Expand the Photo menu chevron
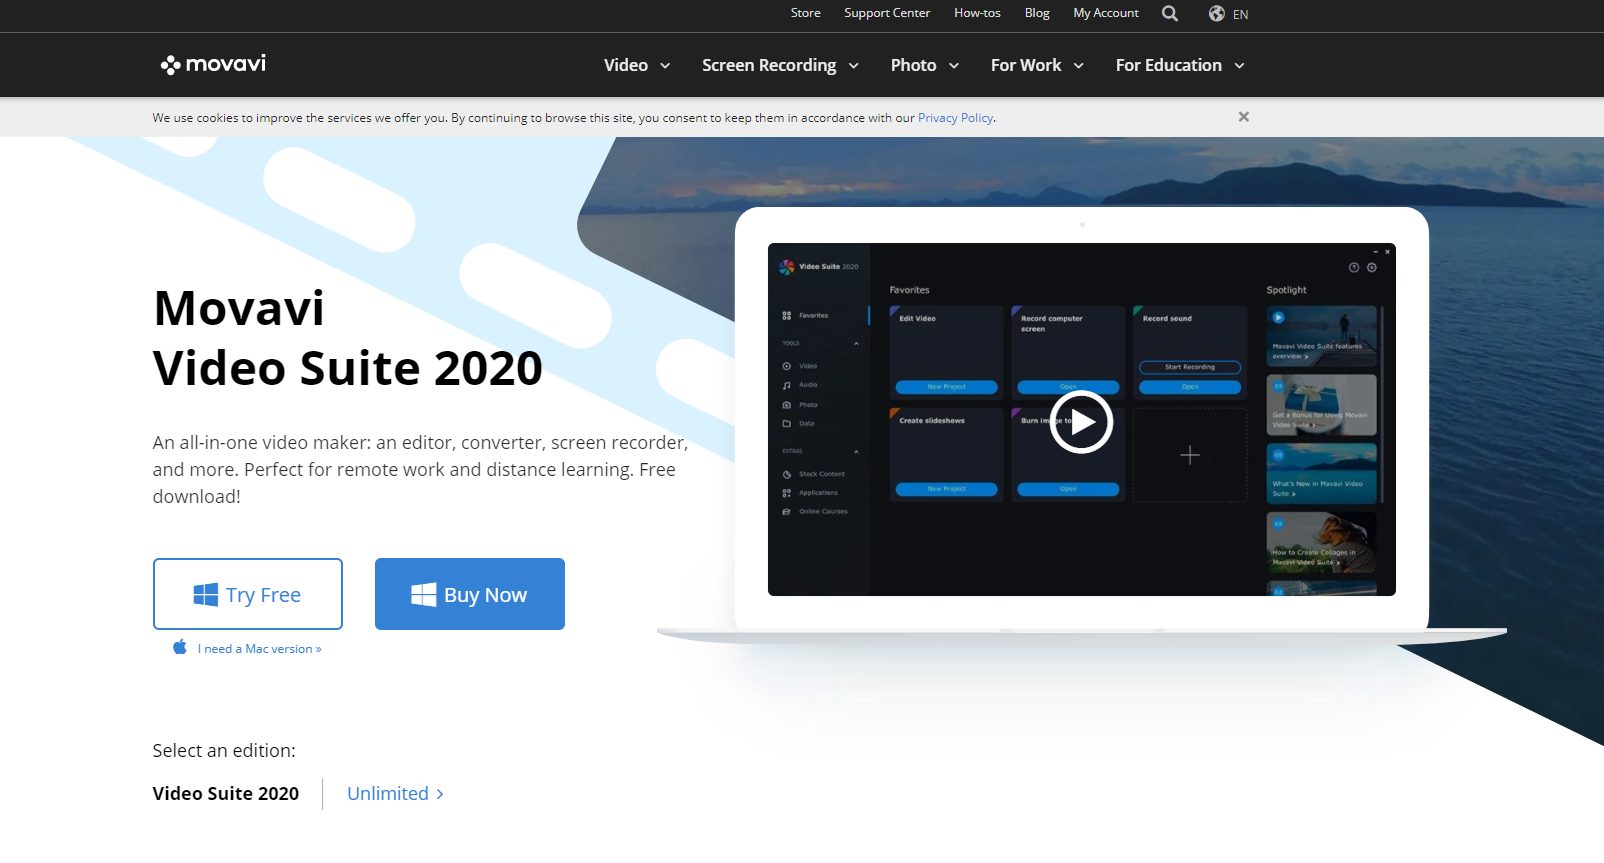The height and width of the screenshot is (863, 1604). (954, 66)
